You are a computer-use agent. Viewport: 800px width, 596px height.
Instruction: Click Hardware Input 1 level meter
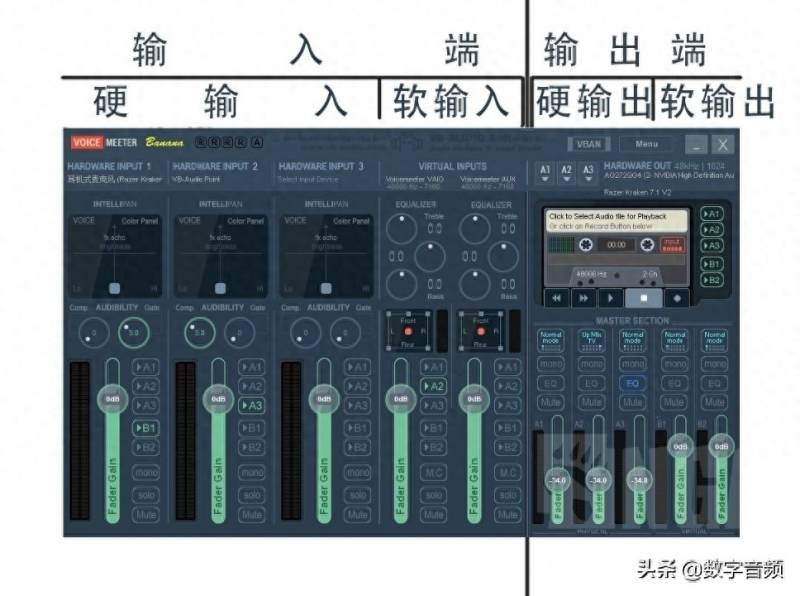tap(80, 440)
